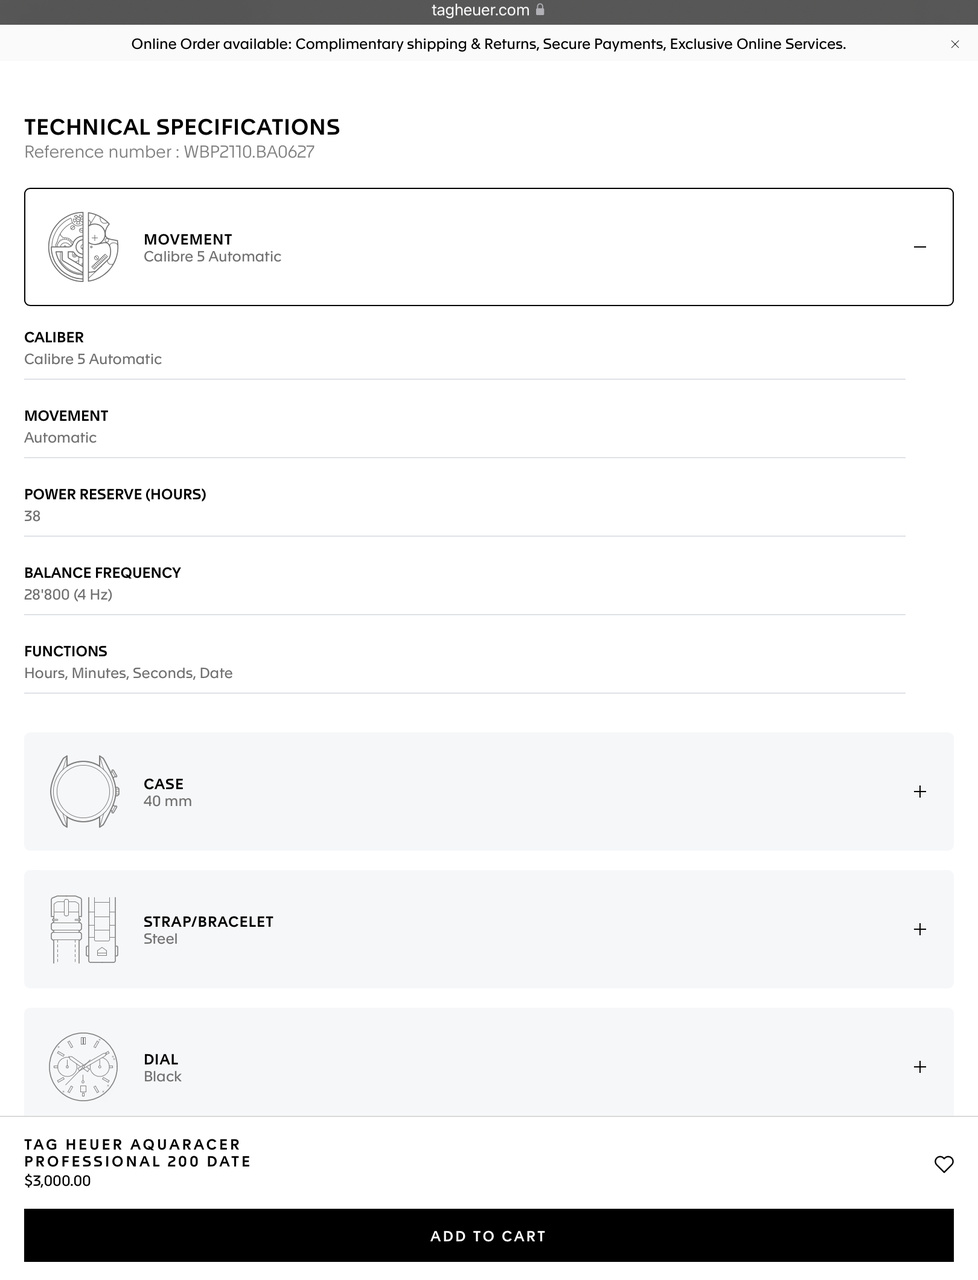Click the Case section title text
This screenshot has width=978, height=1280.
pyautogui.click(x=164, y=784)
